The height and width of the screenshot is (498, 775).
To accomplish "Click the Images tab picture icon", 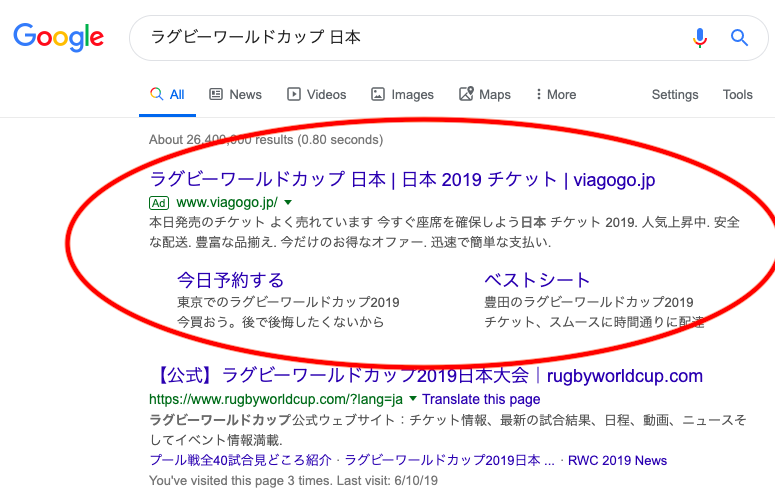I will [378, 94].
